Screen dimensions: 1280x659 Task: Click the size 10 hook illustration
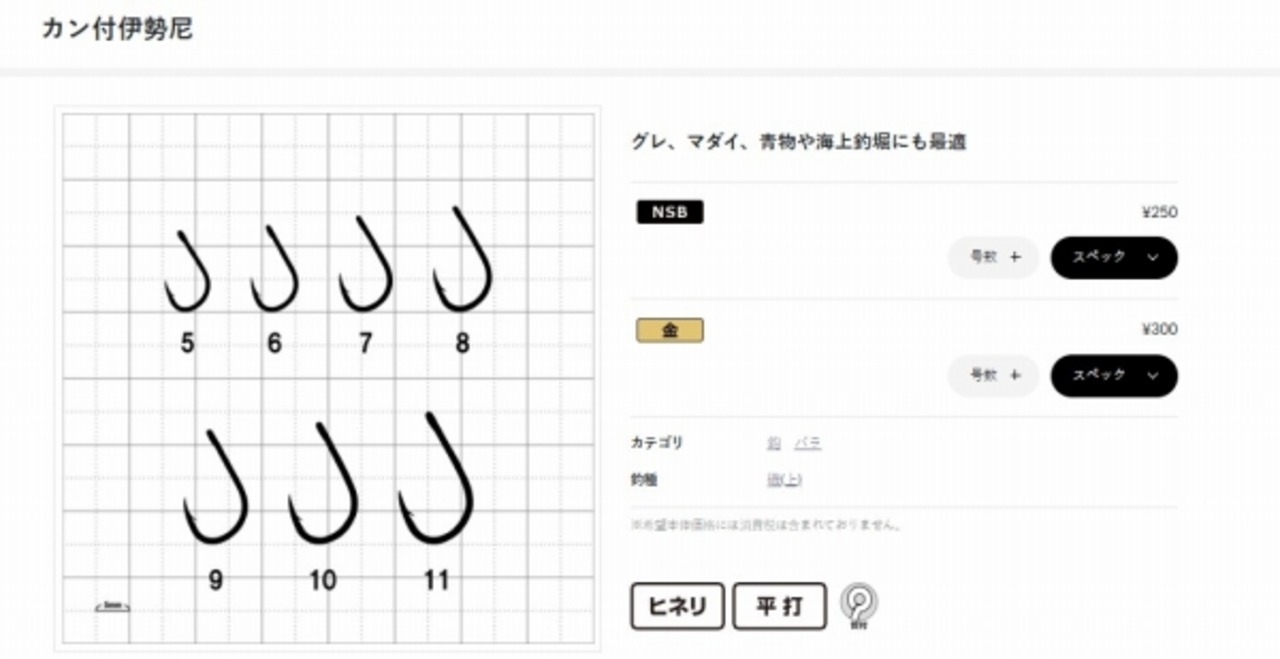pyautogui.click(x=322, y=483)
